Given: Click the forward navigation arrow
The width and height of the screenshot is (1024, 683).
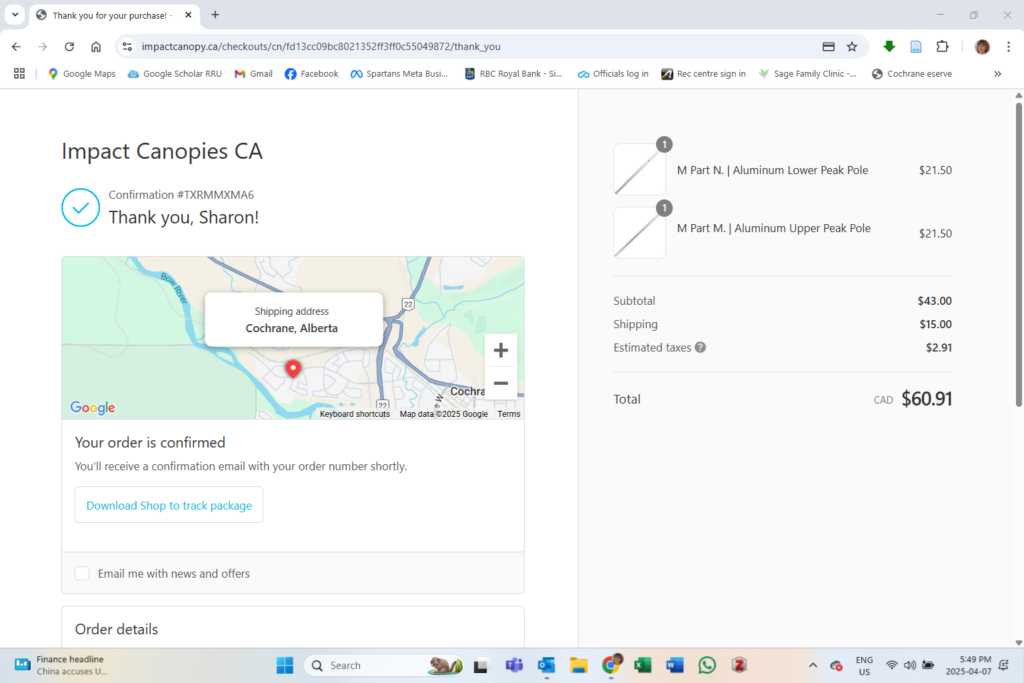Looking at the screenshot, I should click(42, 46).
